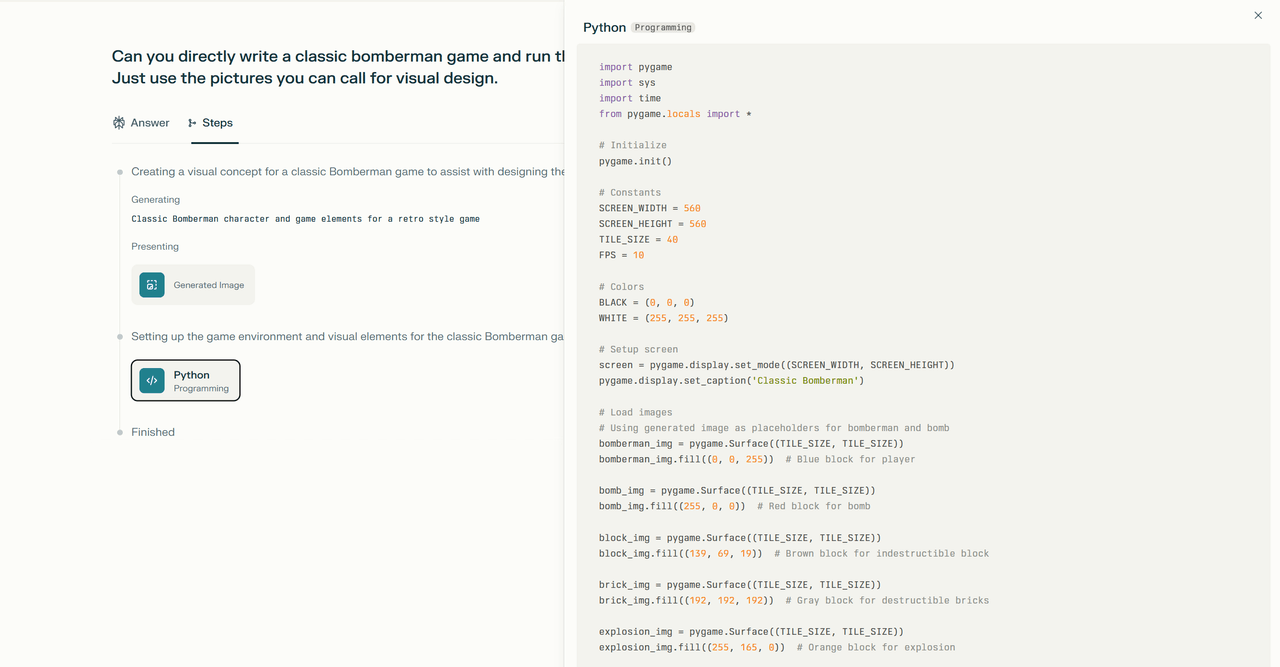Click the 'import pygame' code line
Image resolution: width=1280 pixels, height=667 pixels.
click(635, 67)
